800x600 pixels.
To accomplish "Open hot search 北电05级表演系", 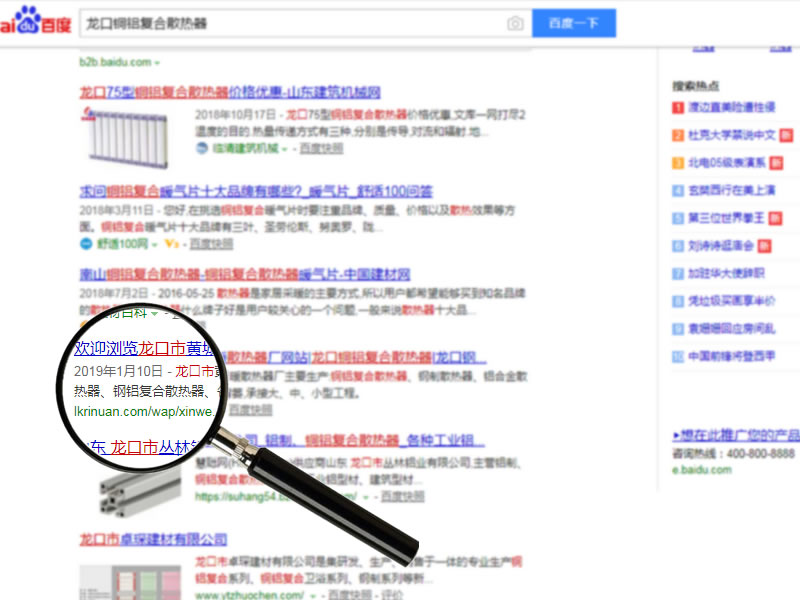I will [727, 163].
